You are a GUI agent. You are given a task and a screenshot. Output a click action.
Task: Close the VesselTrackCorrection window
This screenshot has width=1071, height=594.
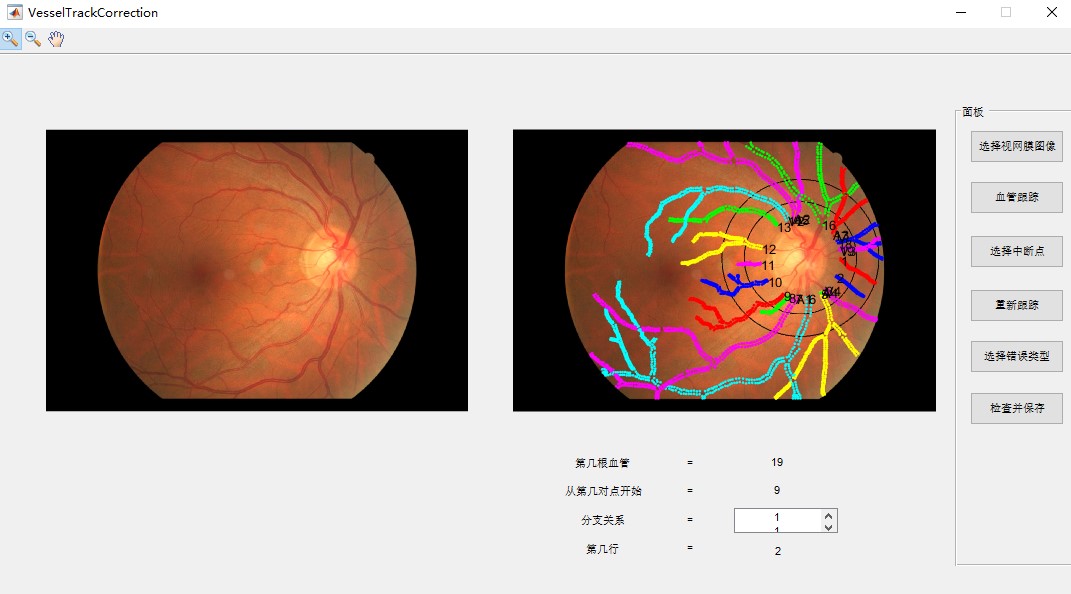click(1052, 12)
